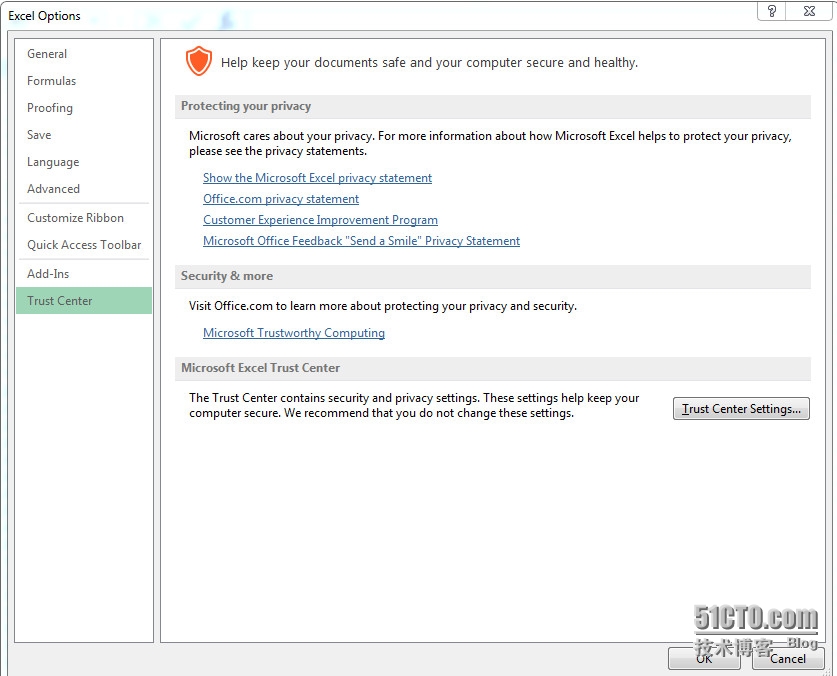The image size is (837, 676).
Task: Open Show the Microsoft Excel privacy statement link
Action: (x=317, y=178)
